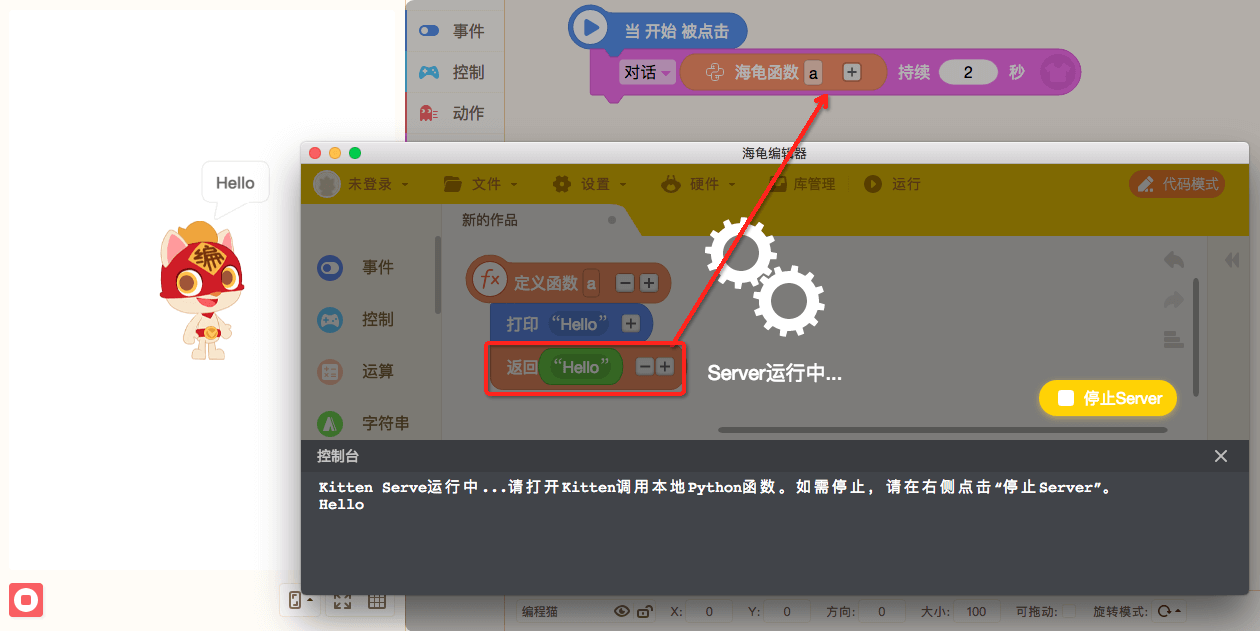Click the X coordinate field
The image size is (1260, 631).
[708, 611]
